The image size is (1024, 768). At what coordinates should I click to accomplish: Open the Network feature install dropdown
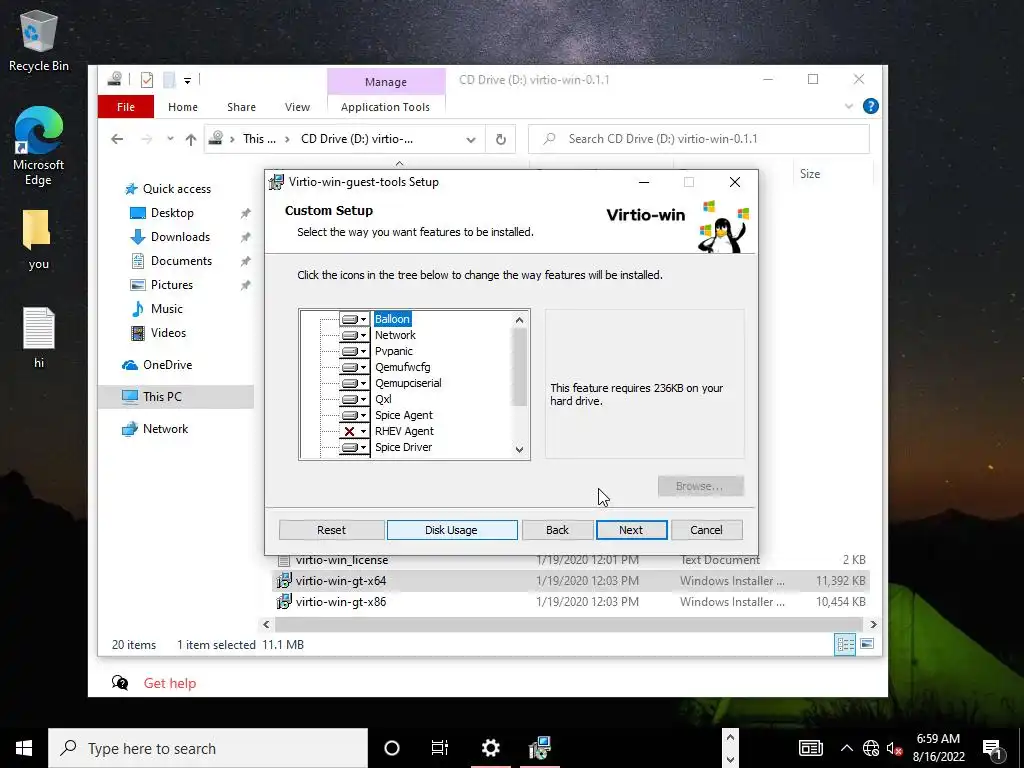(354, 335)
